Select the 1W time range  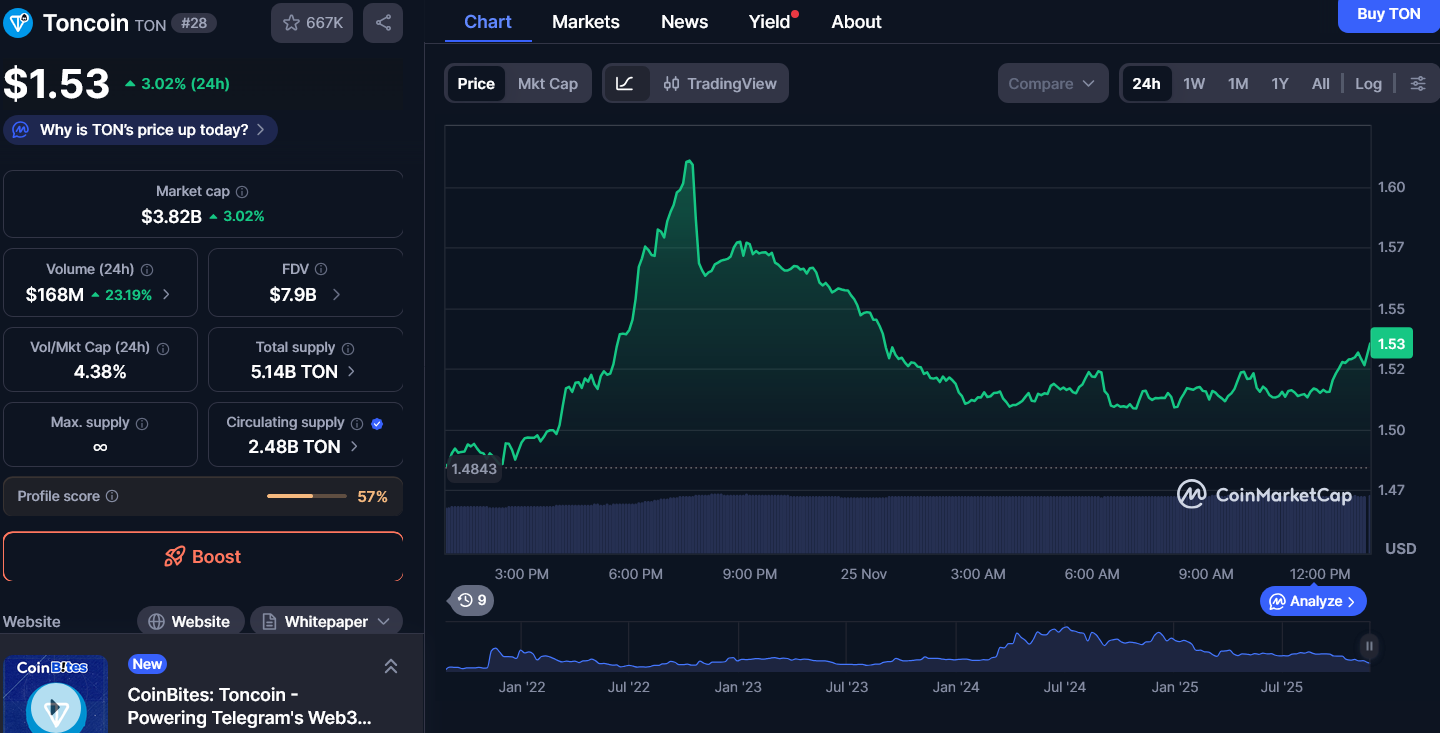click(1194, 84)
